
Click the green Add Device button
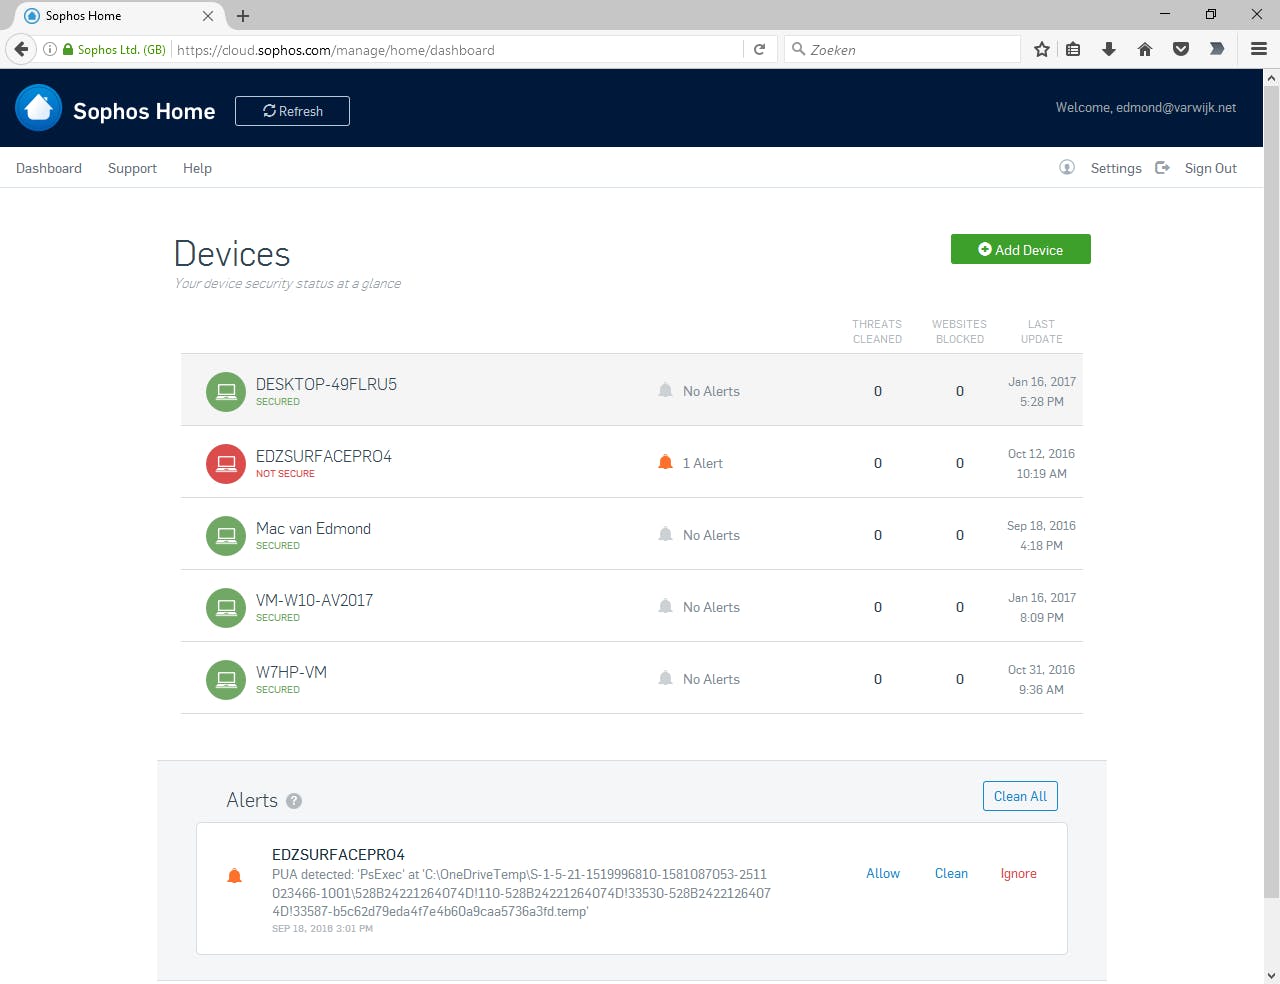pyautogui.click(x=1020, y=250)
